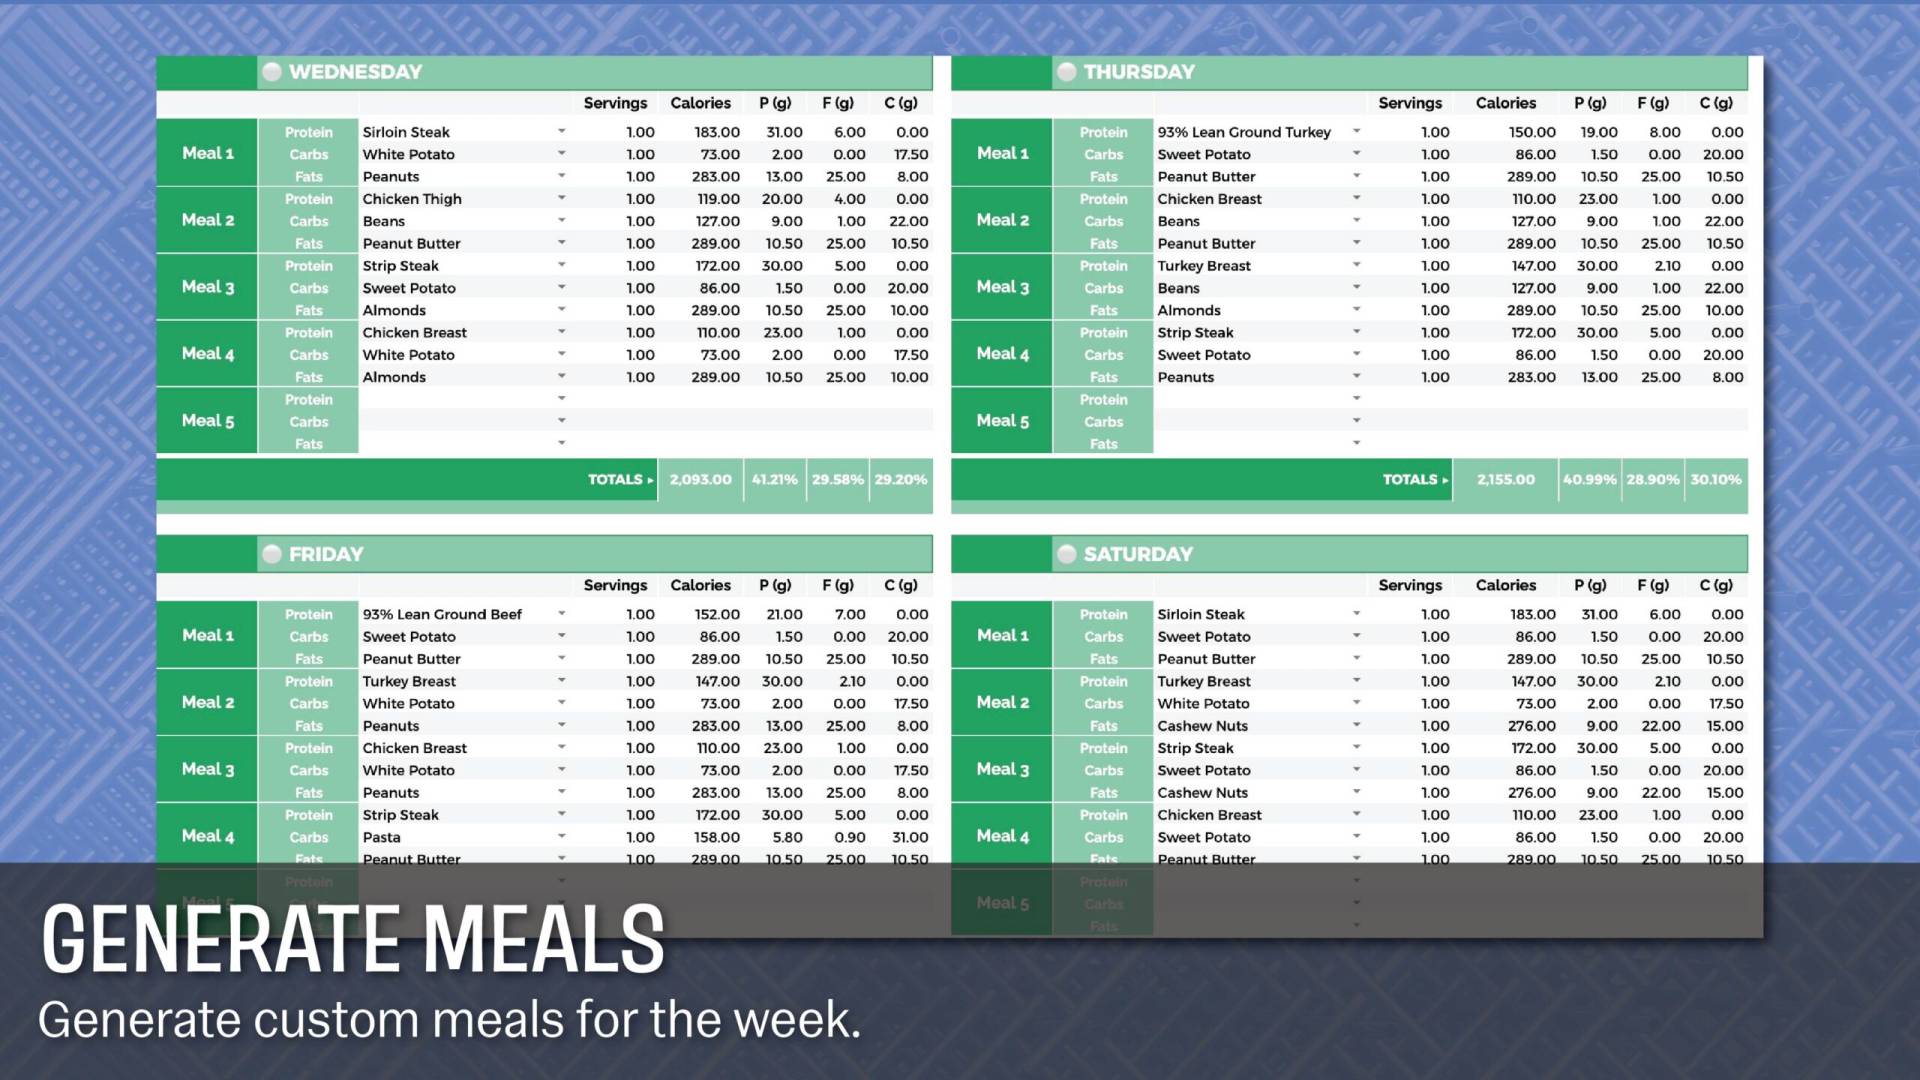Expand the Sweet Potato carbs dropdown Thursday
1920x1080 pixels.
coord(1356,153)
